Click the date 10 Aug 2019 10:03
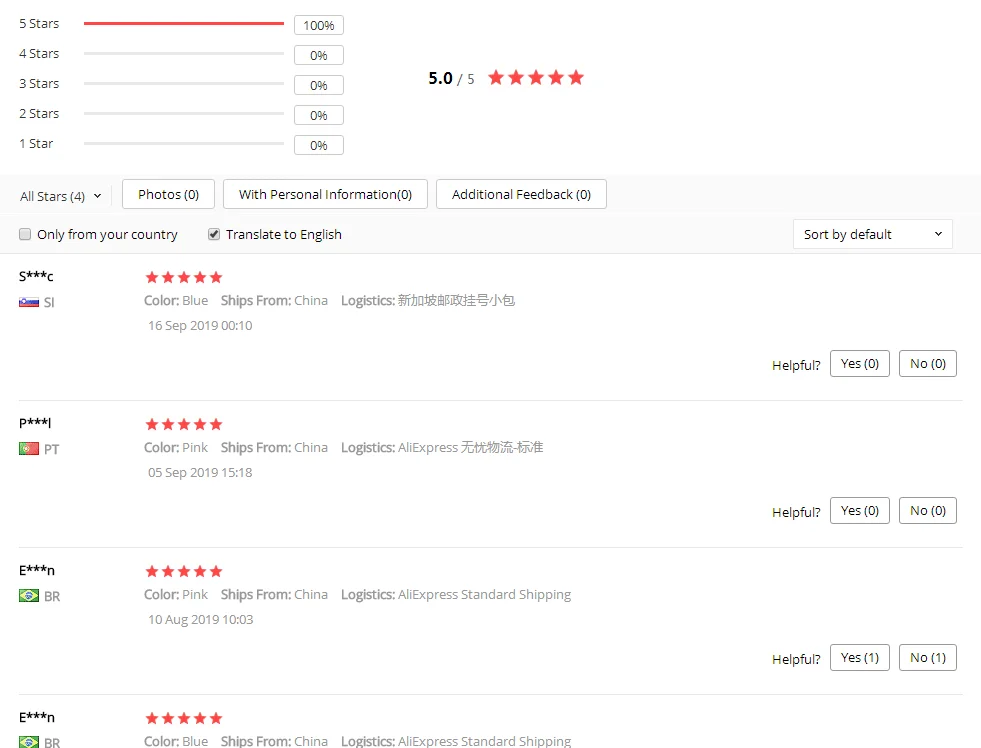 201,620
